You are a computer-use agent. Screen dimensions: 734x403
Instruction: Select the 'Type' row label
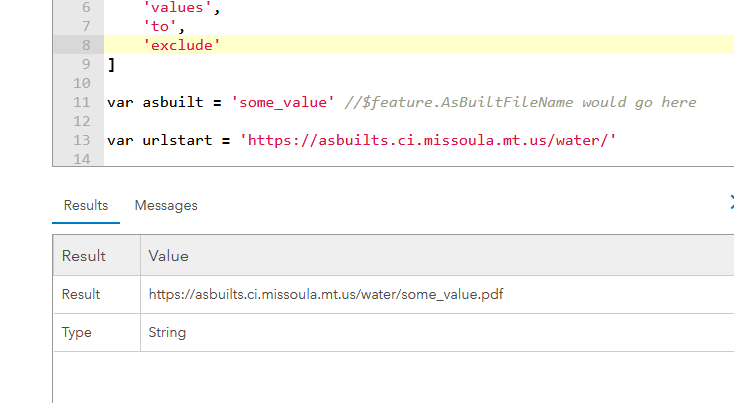pos(76,332)
